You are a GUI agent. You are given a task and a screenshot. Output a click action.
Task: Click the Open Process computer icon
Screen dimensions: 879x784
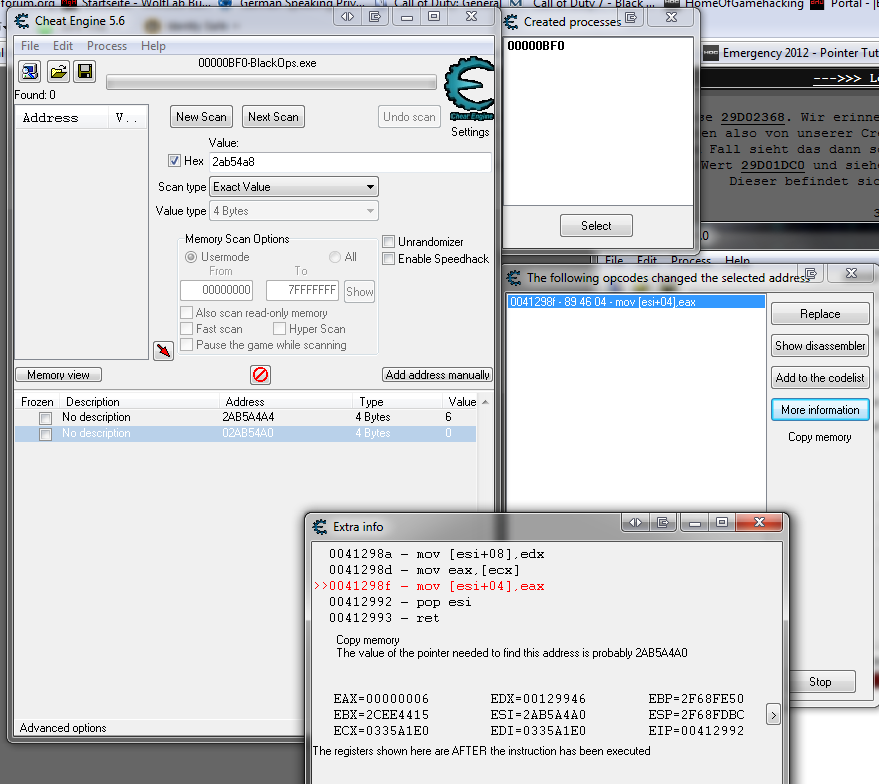[x=29, y=71]
